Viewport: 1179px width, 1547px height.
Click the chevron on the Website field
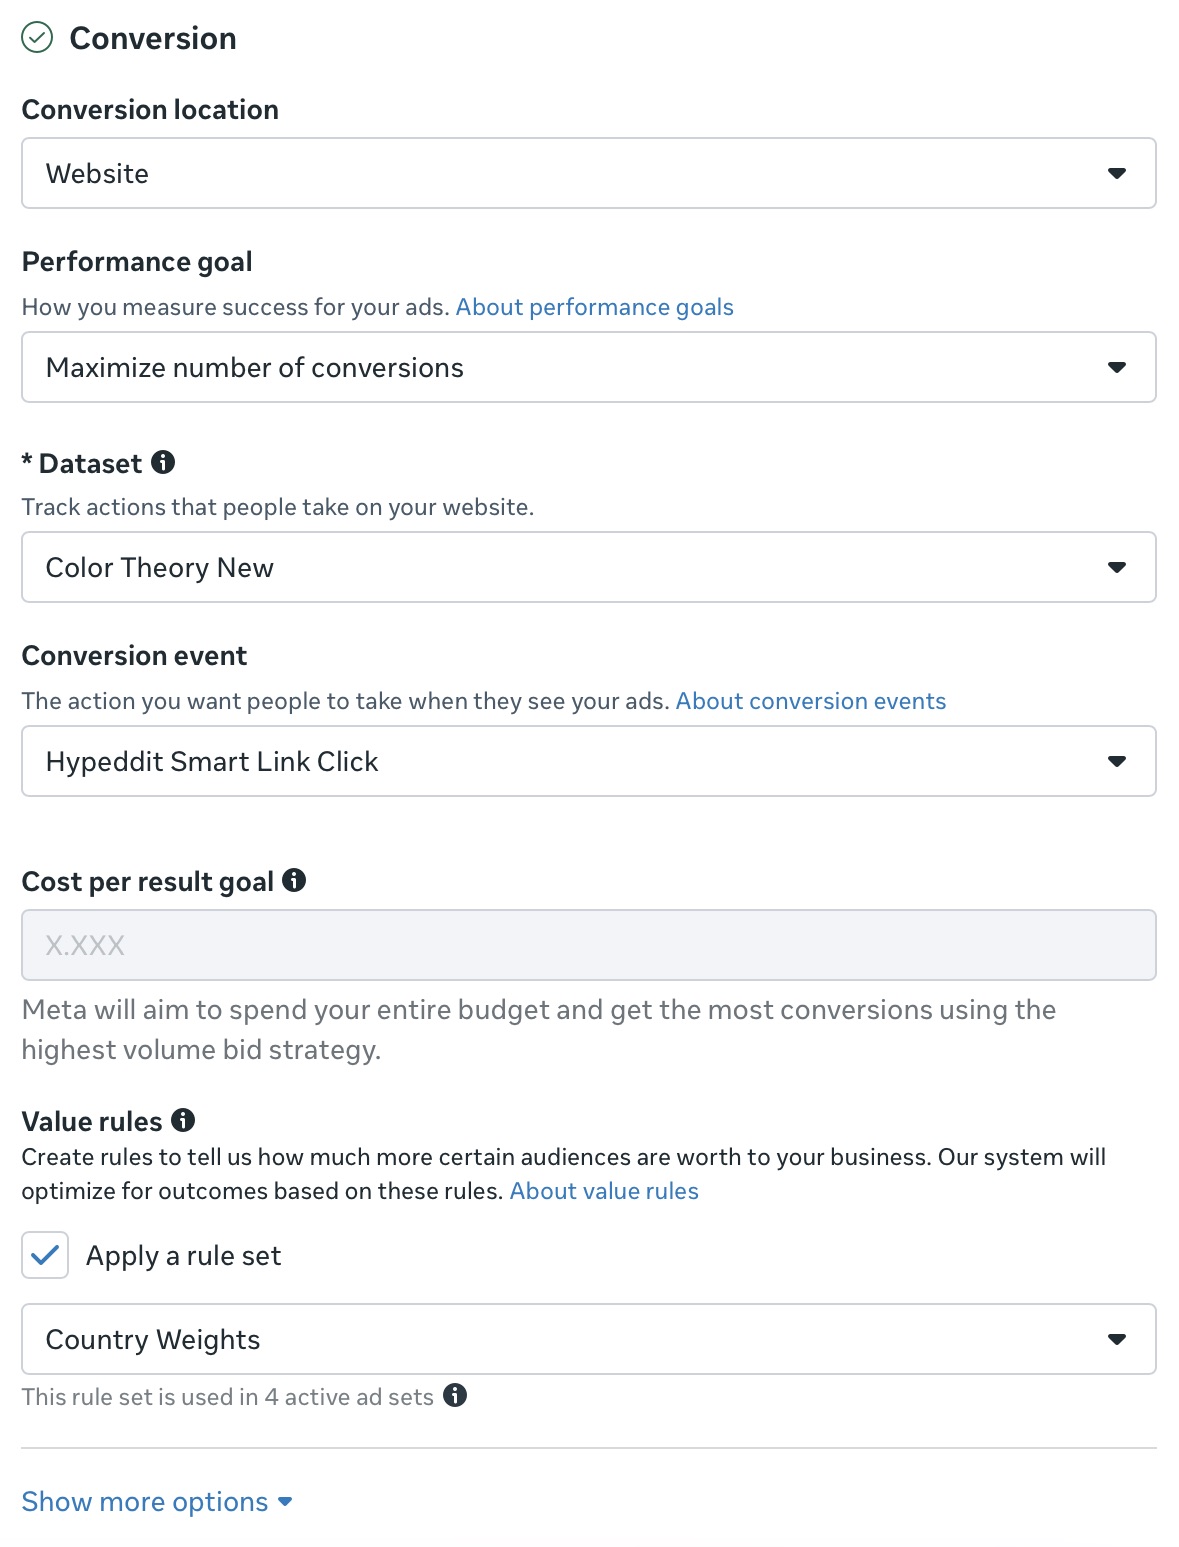[x=1117, y=173]
